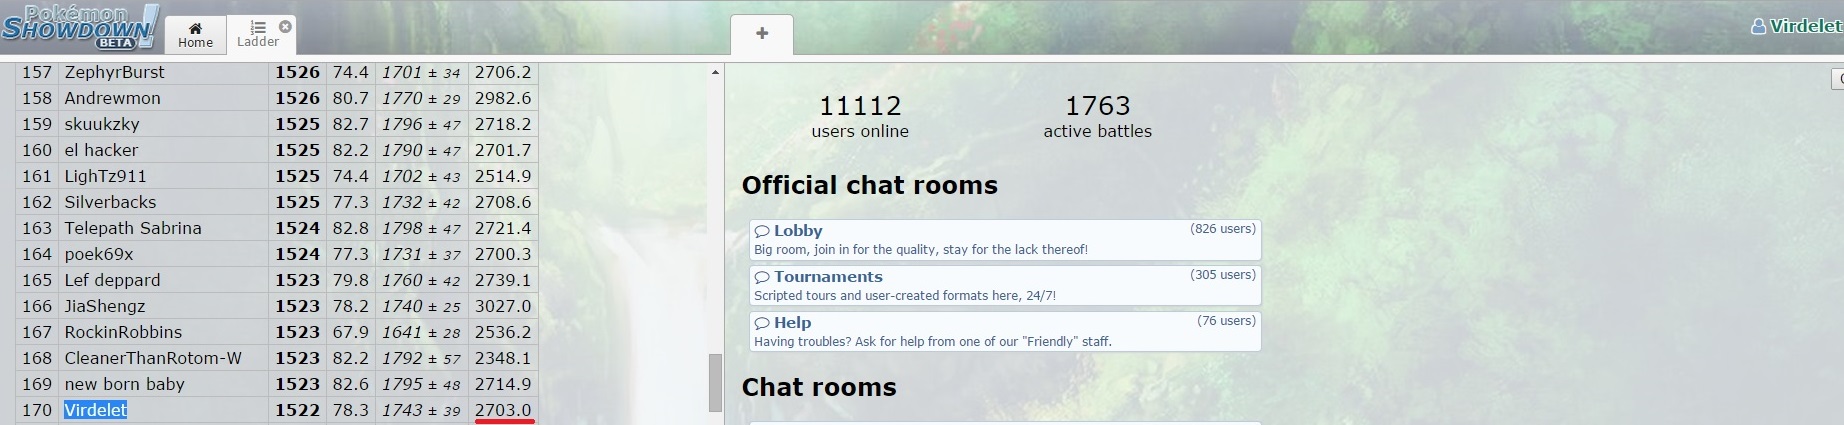Join the Help chat room
Viewport: 1844px width, 425px height.
click(1005, 332)
